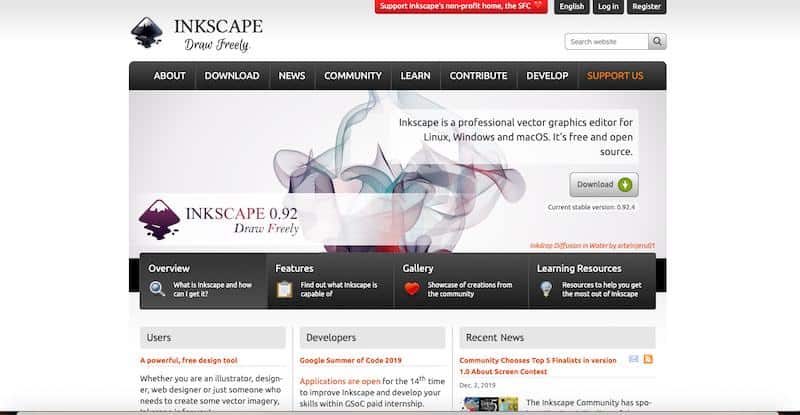Click the Log in button

pos(608,7)
